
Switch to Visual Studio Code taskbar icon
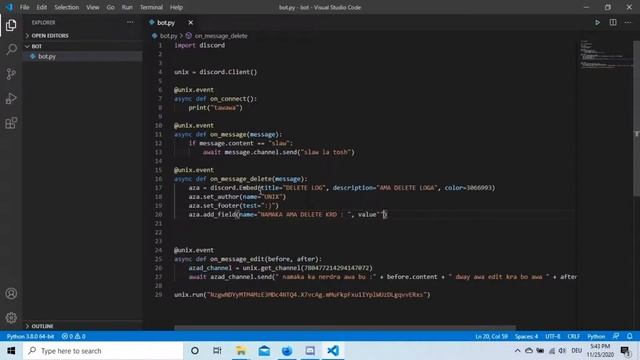[x=333, y=351]
